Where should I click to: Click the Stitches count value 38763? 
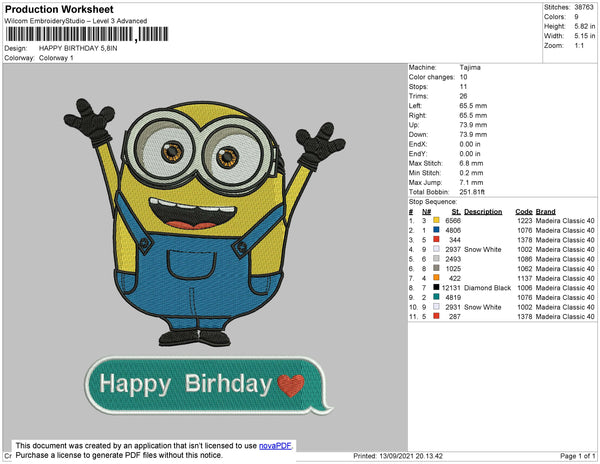tap(585, 6)
